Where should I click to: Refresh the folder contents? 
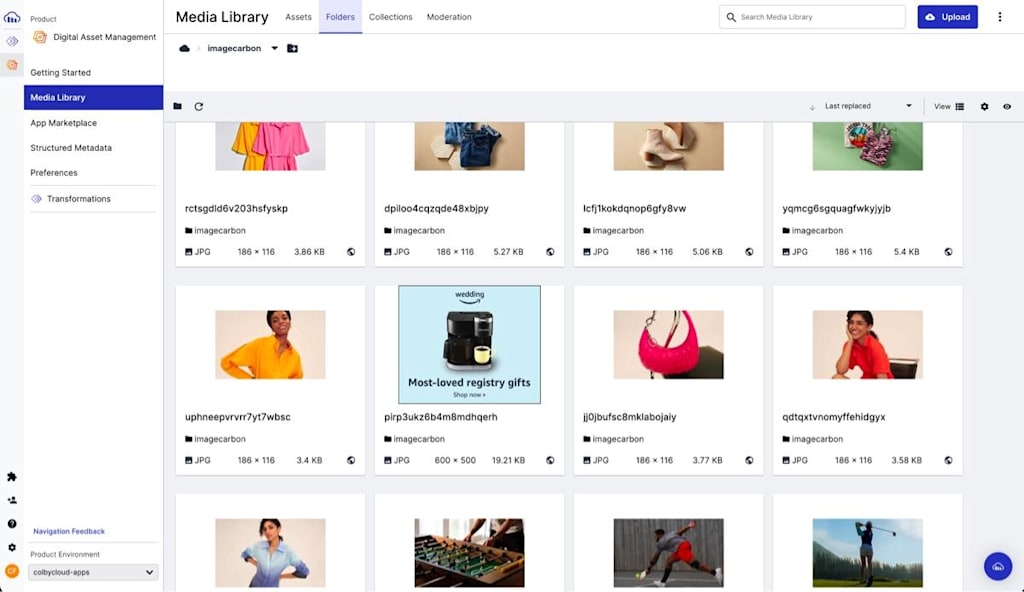199,107
